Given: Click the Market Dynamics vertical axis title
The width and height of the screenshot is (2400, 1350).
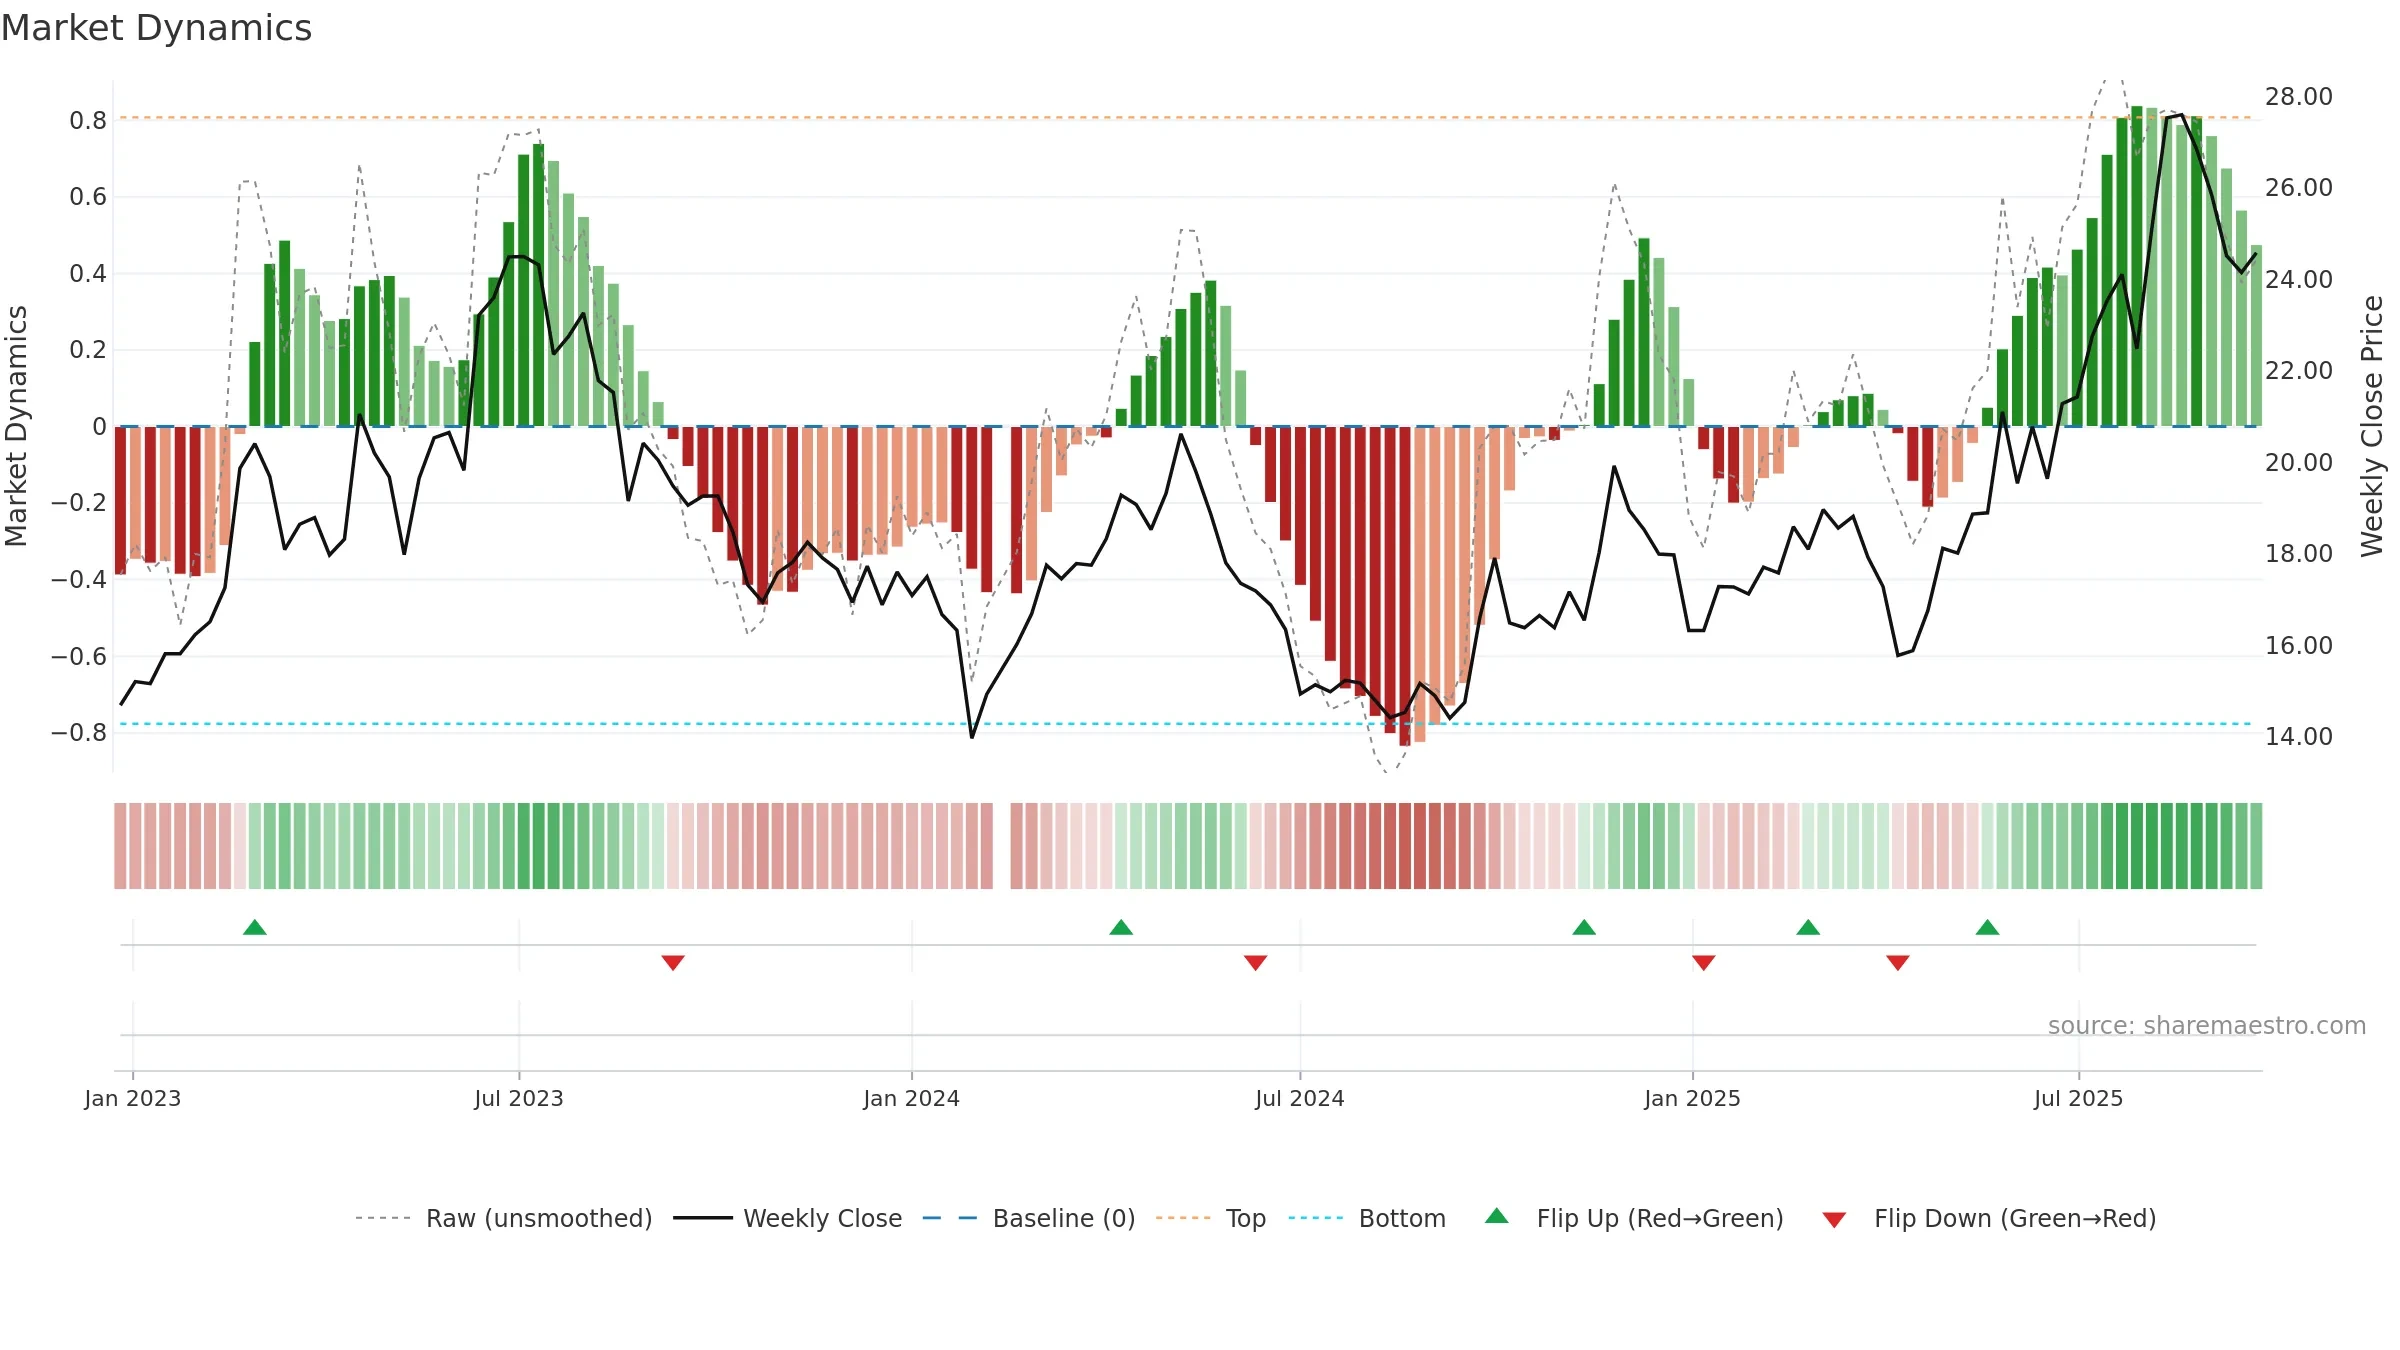Looking at the screenshot, I should [x=16, y=426].
